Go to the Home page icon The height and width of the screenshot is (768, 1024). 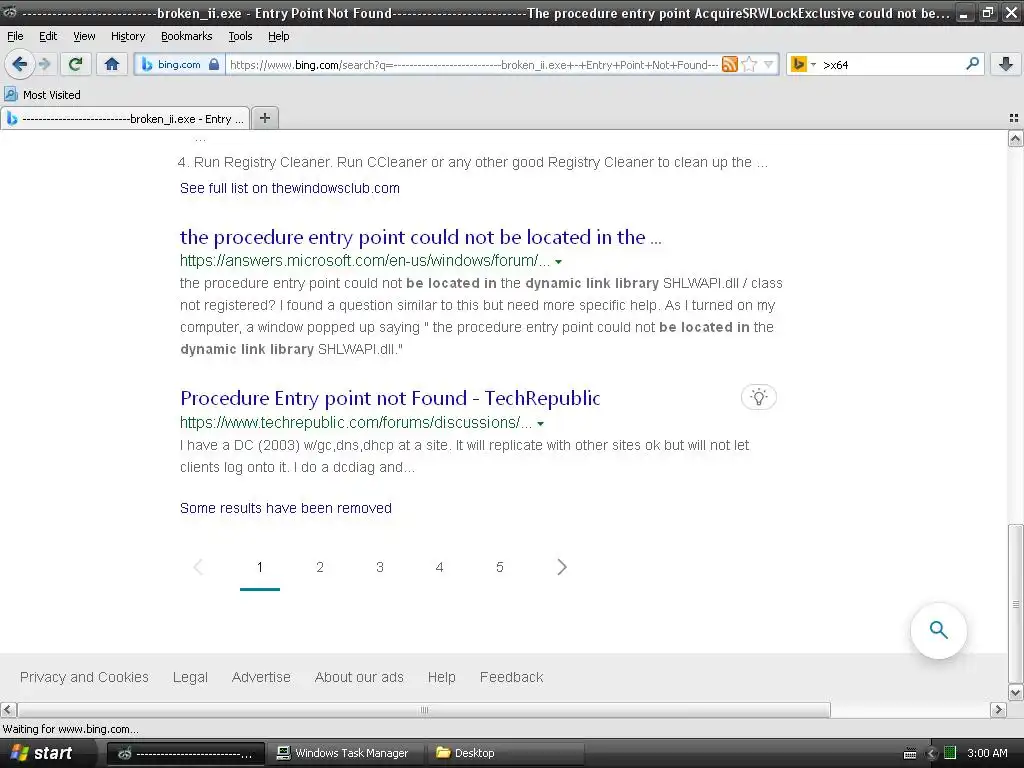coord(112,64)
